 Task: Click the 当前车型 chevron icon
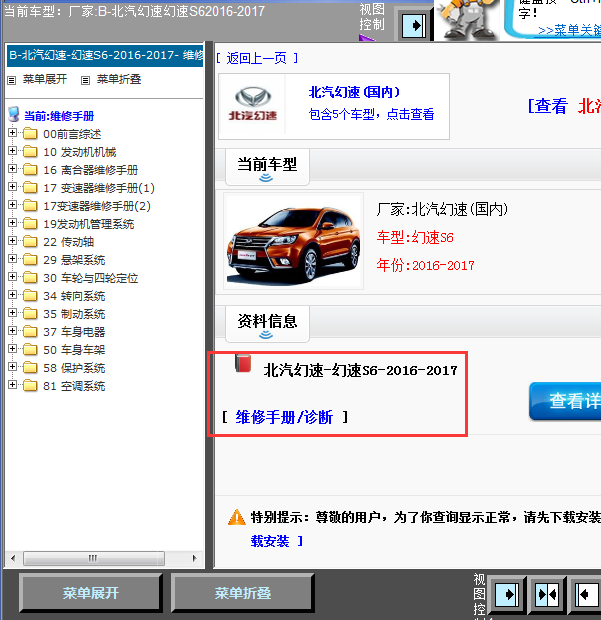pyautogui.click(x=266, y=178)
